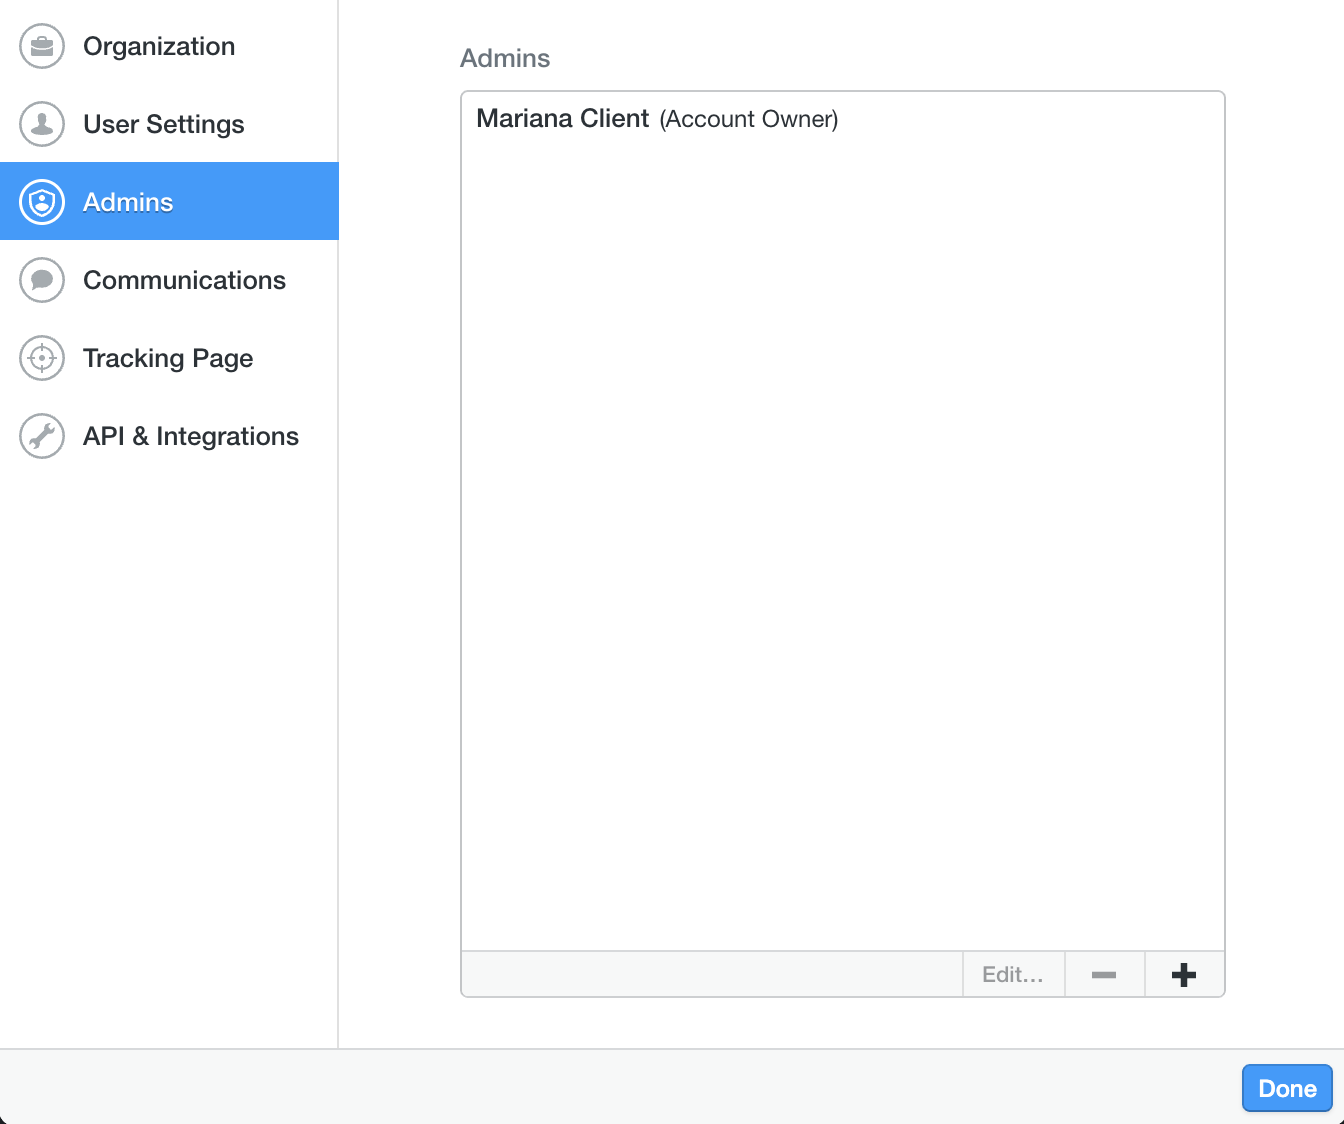Click the Admins shield icon
The height and width of the screenshot is (1124, 1344).
pos(42,202)
